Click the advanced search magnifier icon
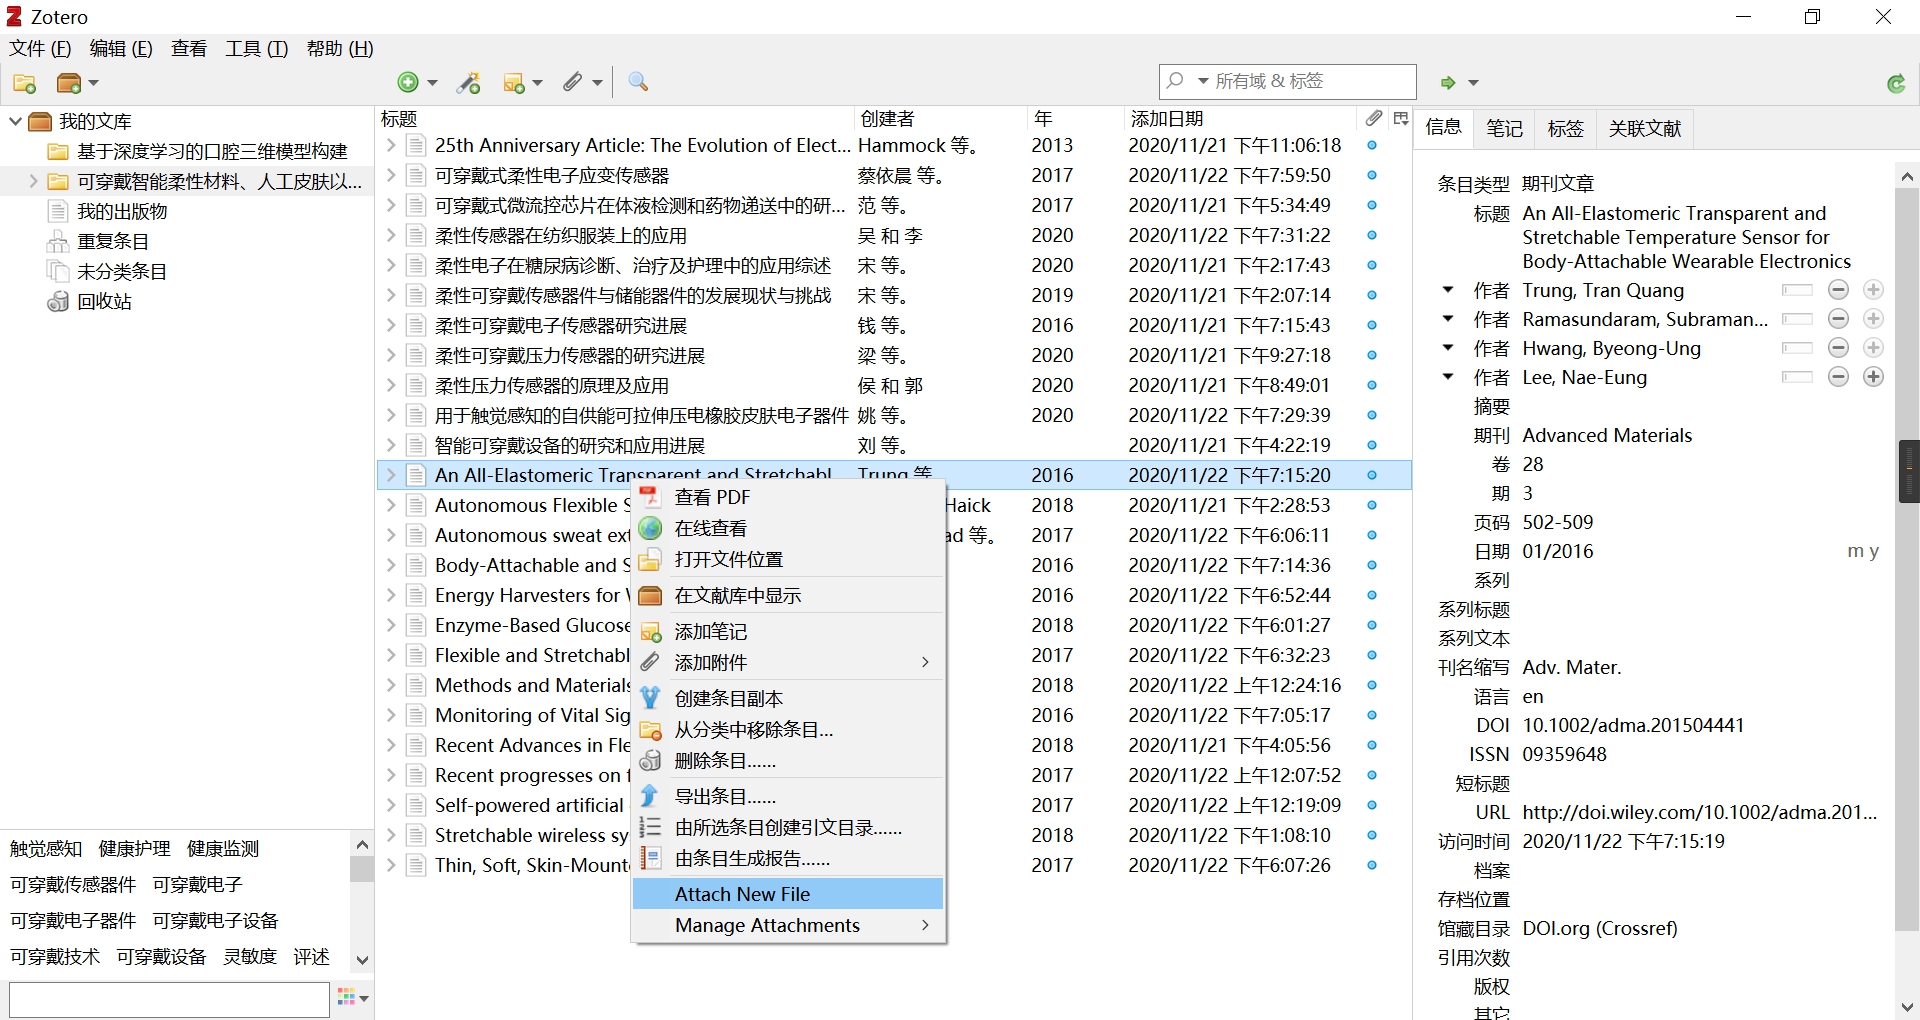1920x1020 pixels. pyautogui.click(x=638, y=82)
